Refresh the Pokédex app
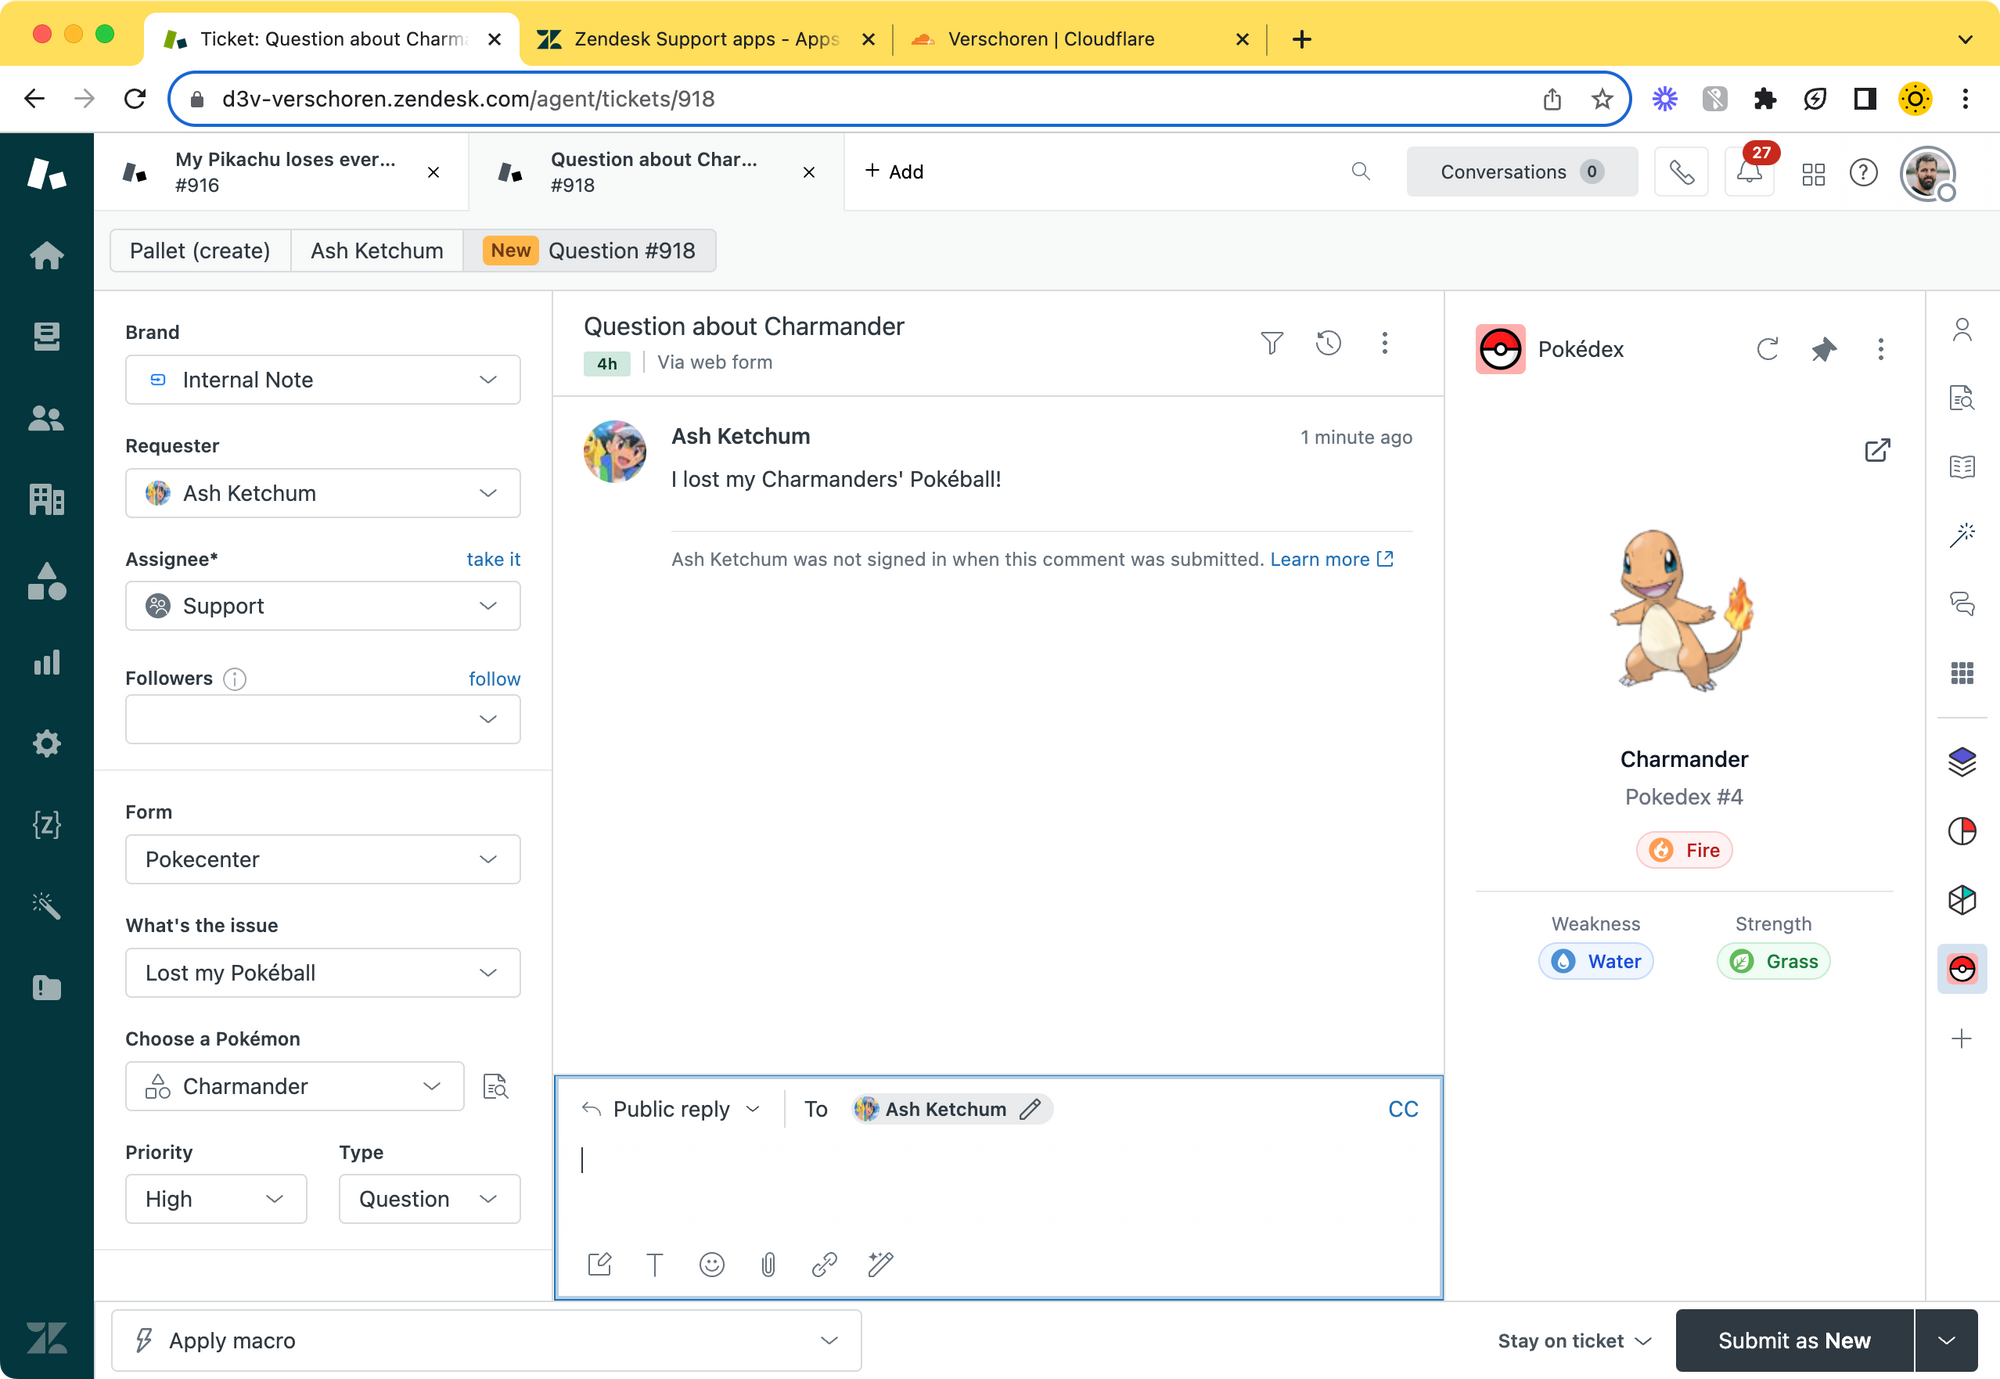Image resolution: width=2000 pixels, height=1379 pixels. [1767, 349]
